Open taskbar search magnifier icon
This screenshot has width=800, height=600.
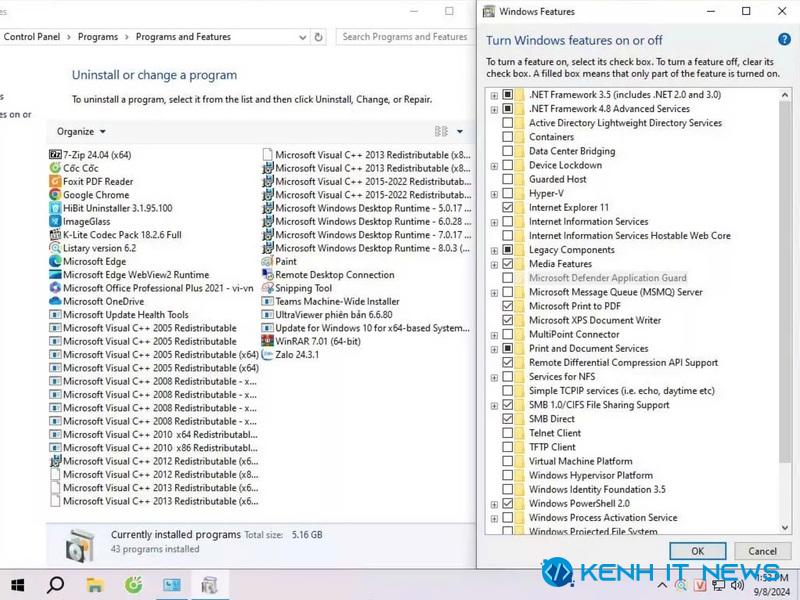[x=55, y=585]
